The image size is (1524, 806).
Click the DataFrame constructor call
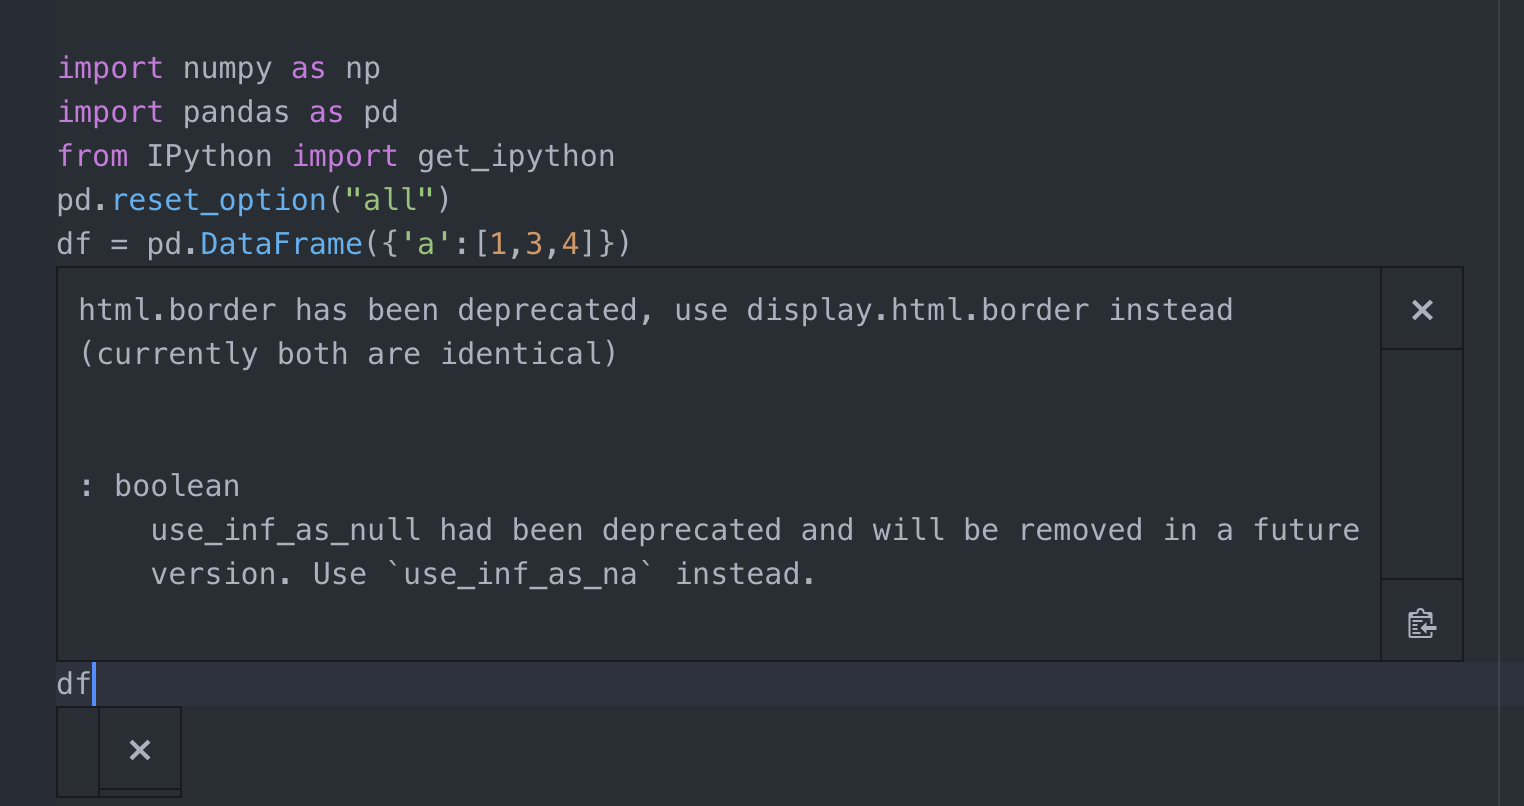pyautogui.click(x=281, y=243)
